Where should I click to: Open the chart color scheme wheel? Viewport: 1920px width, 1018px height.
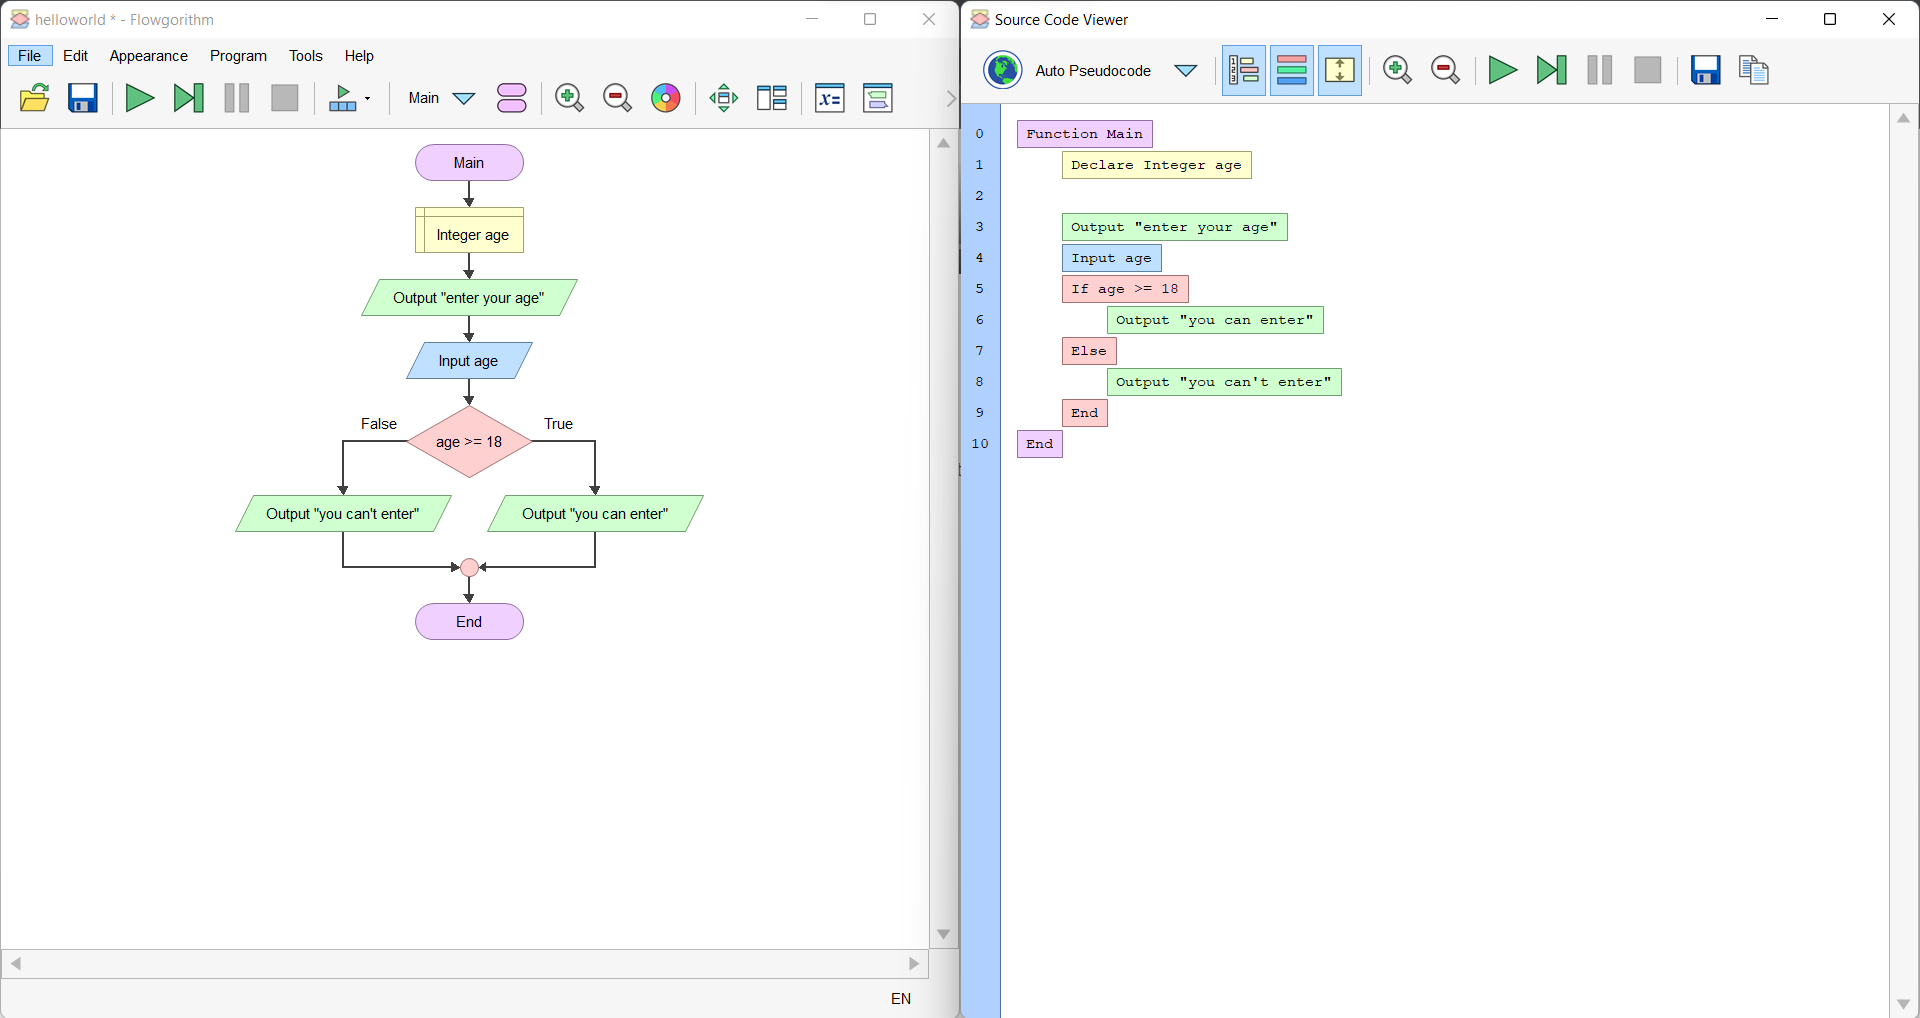(666, 98)
